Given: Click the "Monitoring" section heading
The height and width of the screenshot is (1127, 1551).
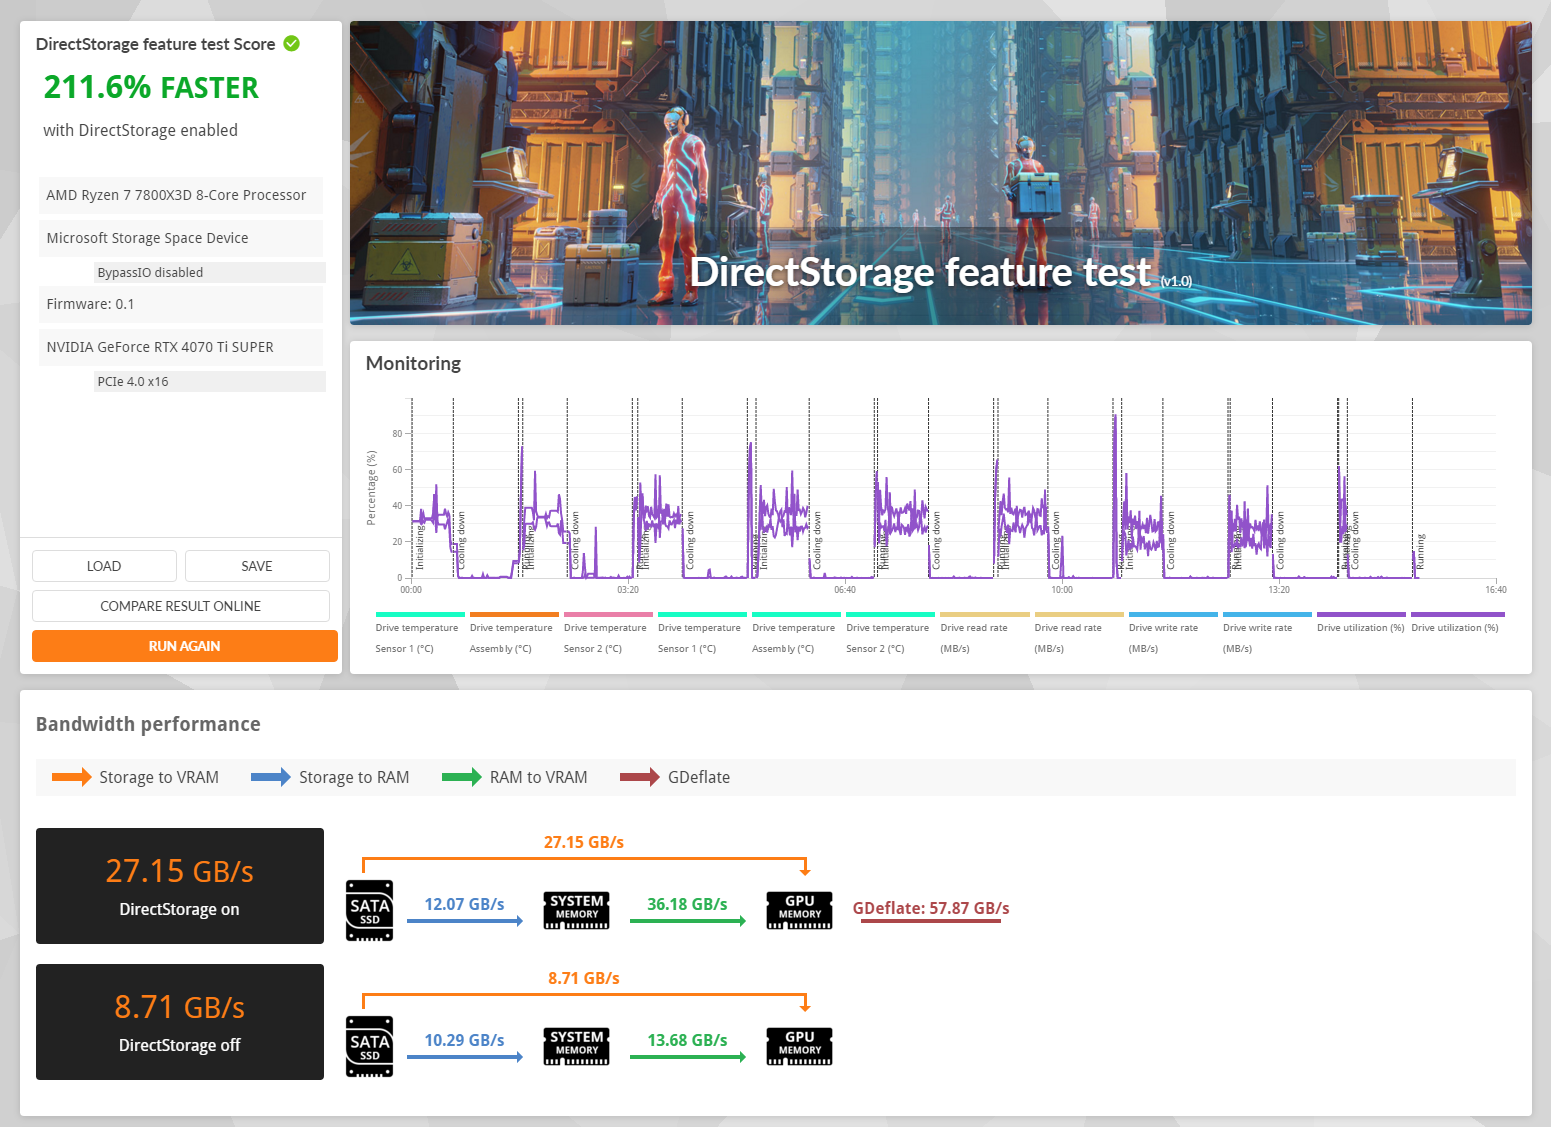Looking at the screenshot, I should click(x=414, y=363).
